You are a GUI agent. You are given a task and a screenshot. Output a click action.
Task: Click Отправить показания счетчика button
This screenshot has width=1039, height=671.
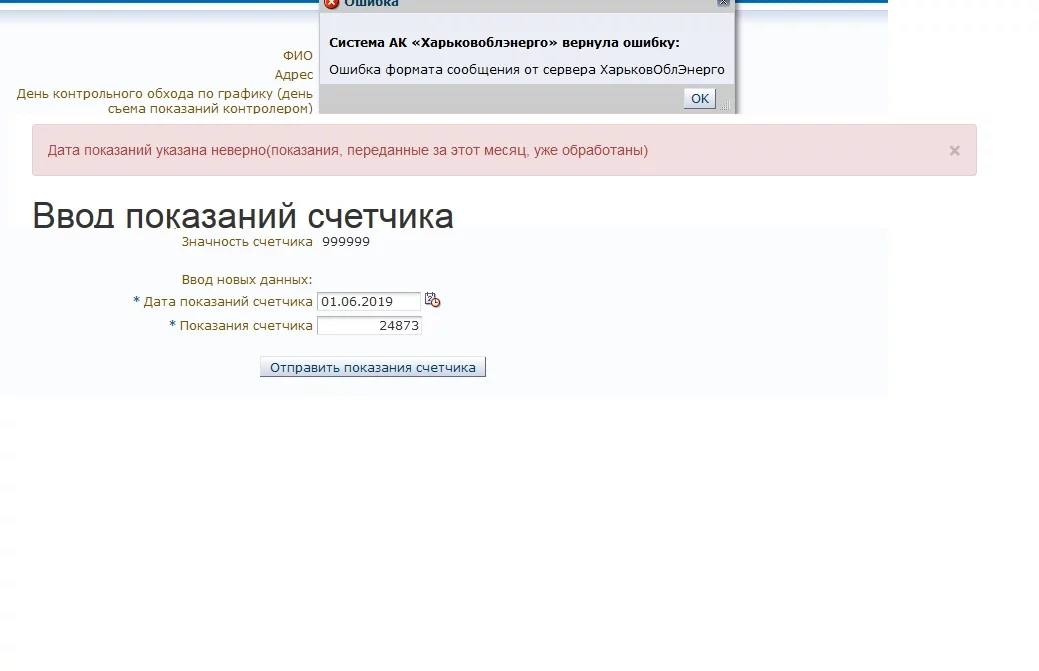coord(372,367)
